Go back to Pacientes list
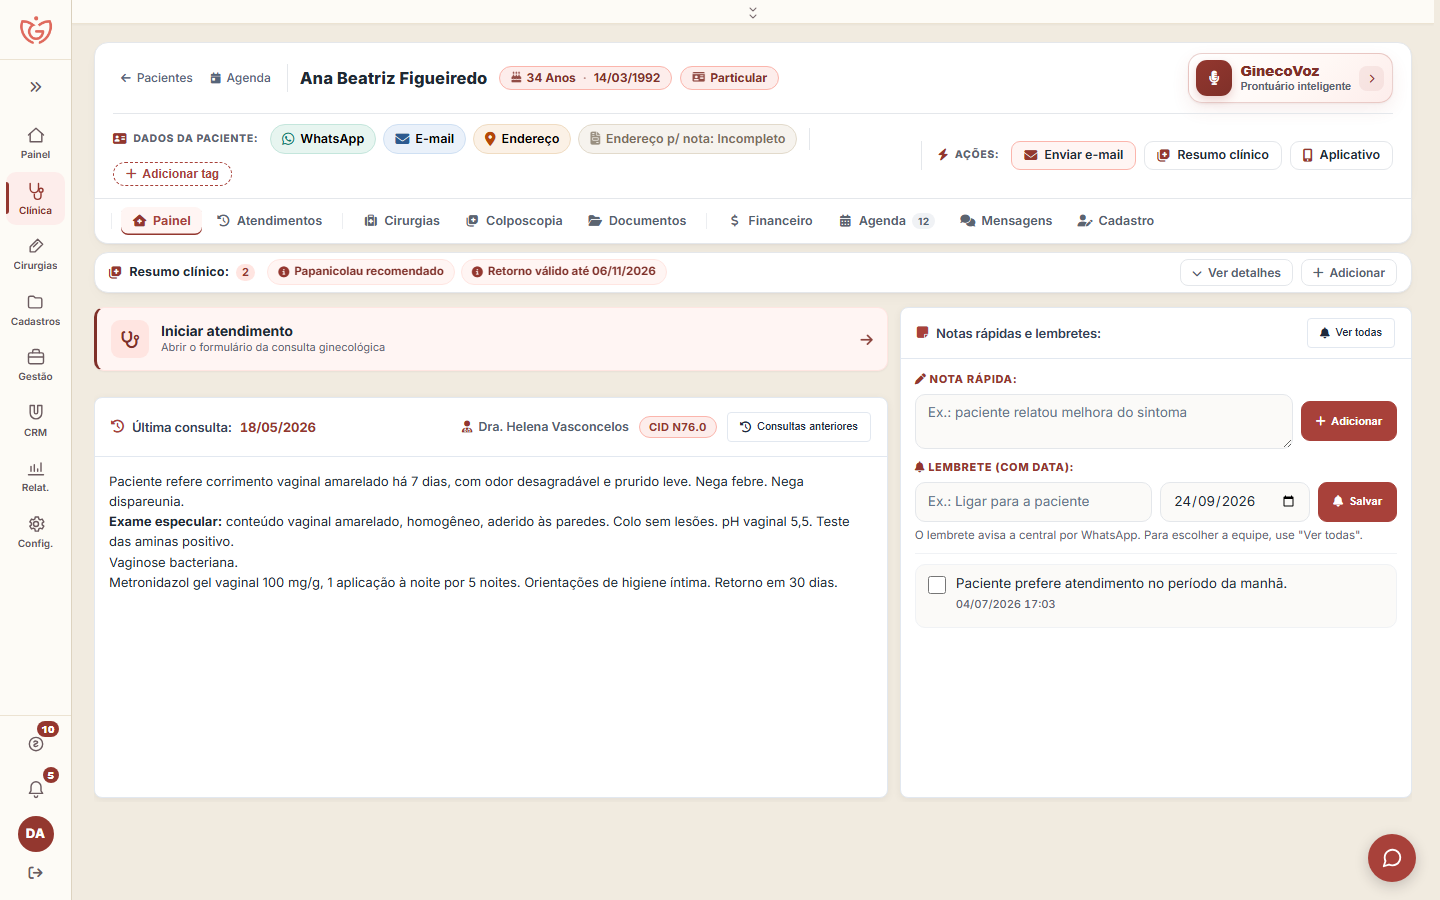 point(156,78)
